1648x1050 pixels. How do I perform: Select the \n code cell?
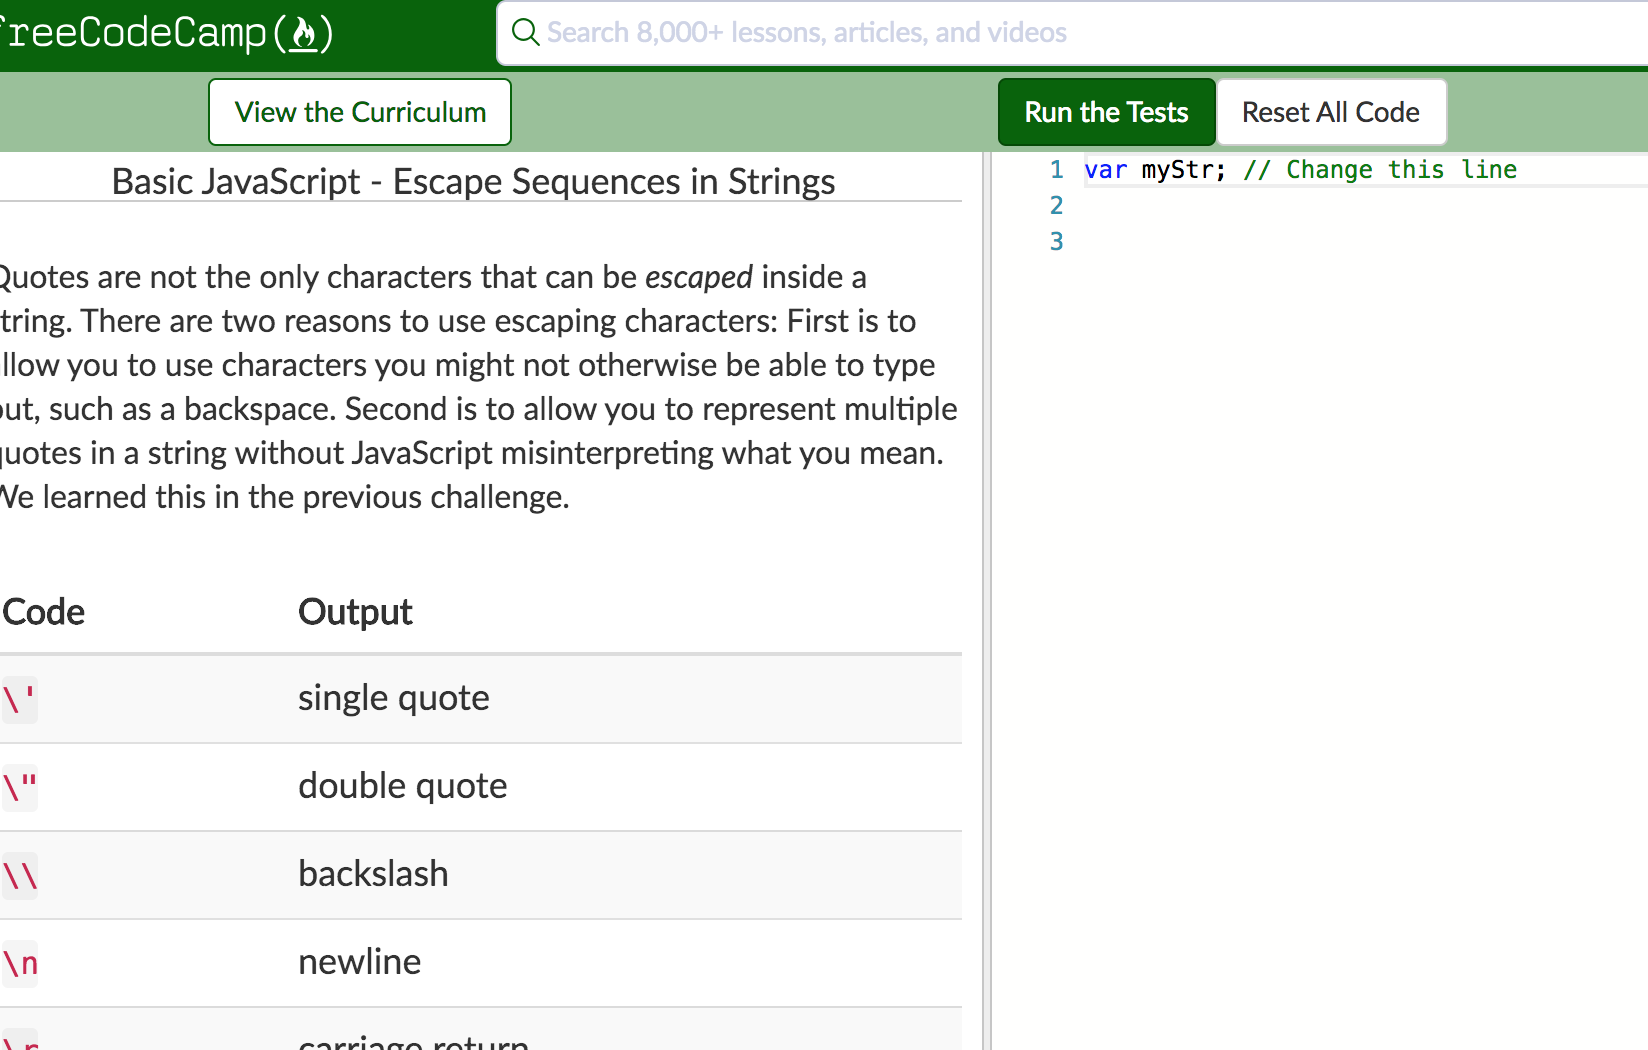[19, 963]
